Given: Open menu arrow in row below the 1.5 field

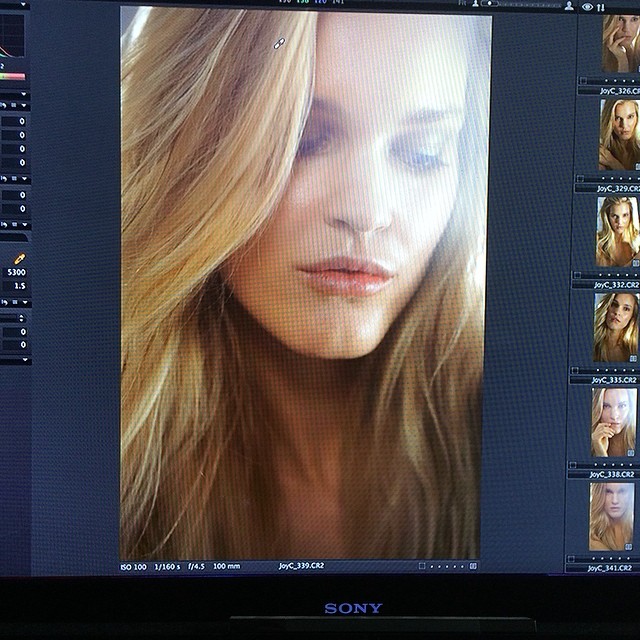Looking at the screenshot, I should pos(25,302).
